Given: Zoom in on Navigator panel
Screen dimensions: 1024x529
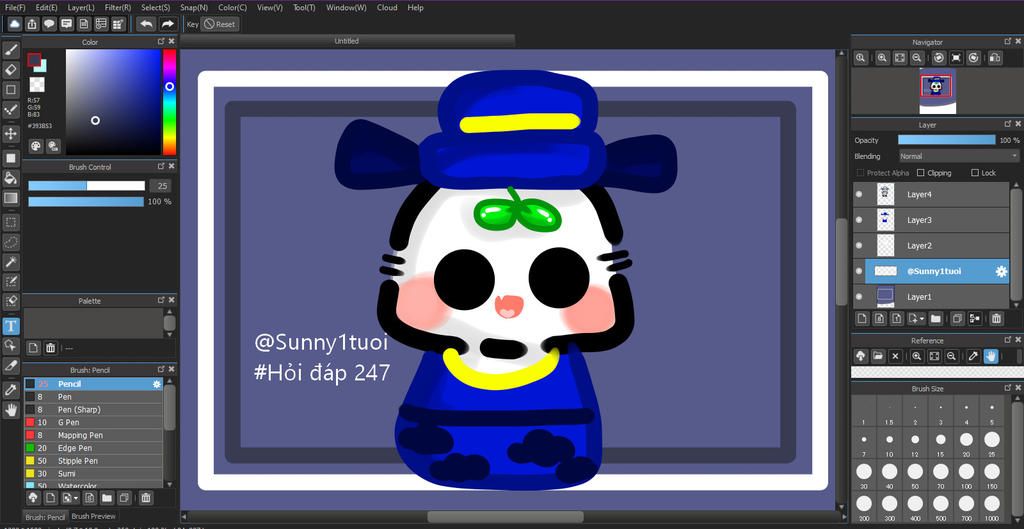Looking at the screenshot, I should pos(882,58).
